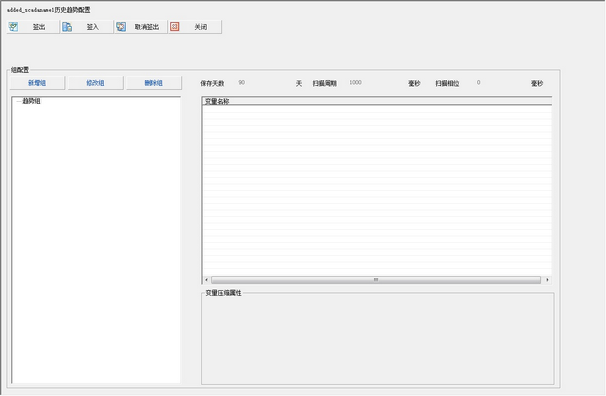Click the 删除组 delete group button
The height and width of the screenshot is (396, 606).
point(154,83)
